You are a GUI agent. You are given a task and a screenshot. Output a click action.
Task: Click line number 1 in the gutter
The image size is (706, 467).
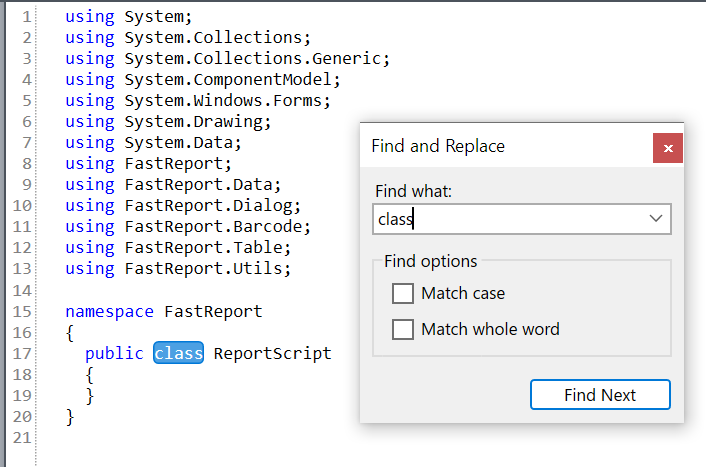point(26,17)
